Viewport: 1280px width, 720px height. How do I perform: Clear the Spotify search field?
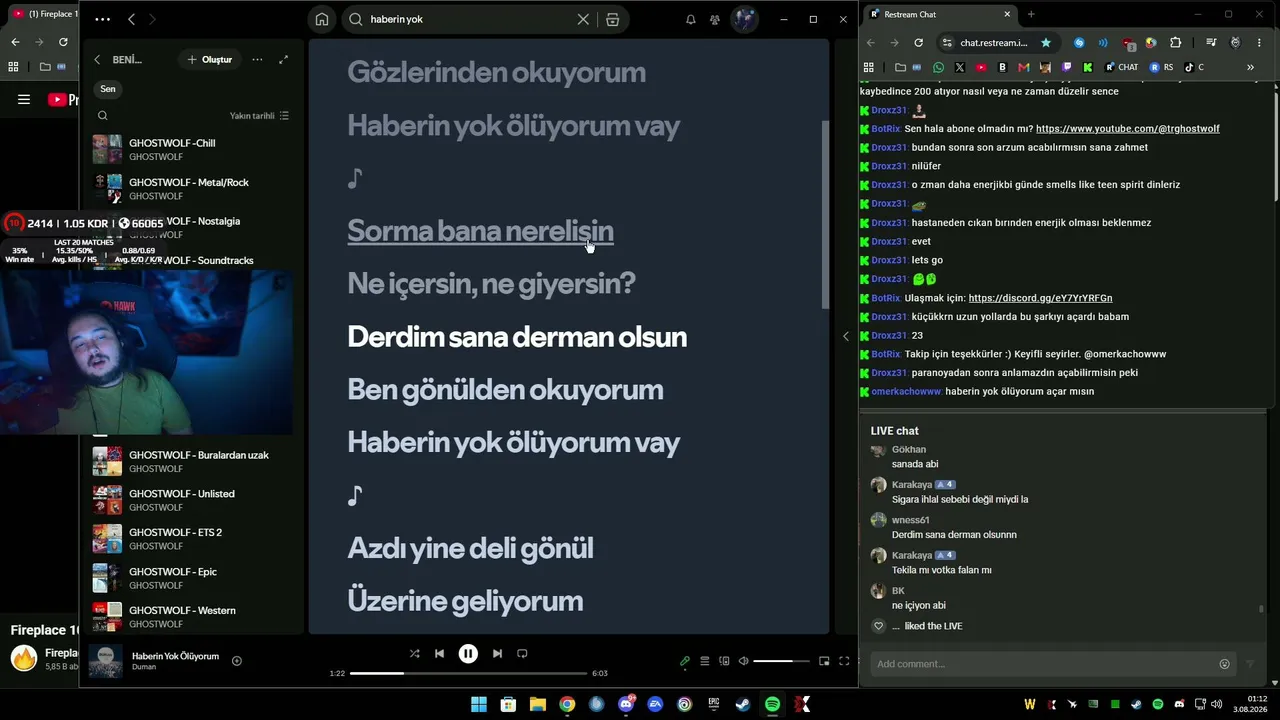pyautogui.click(x=583, y=19)
